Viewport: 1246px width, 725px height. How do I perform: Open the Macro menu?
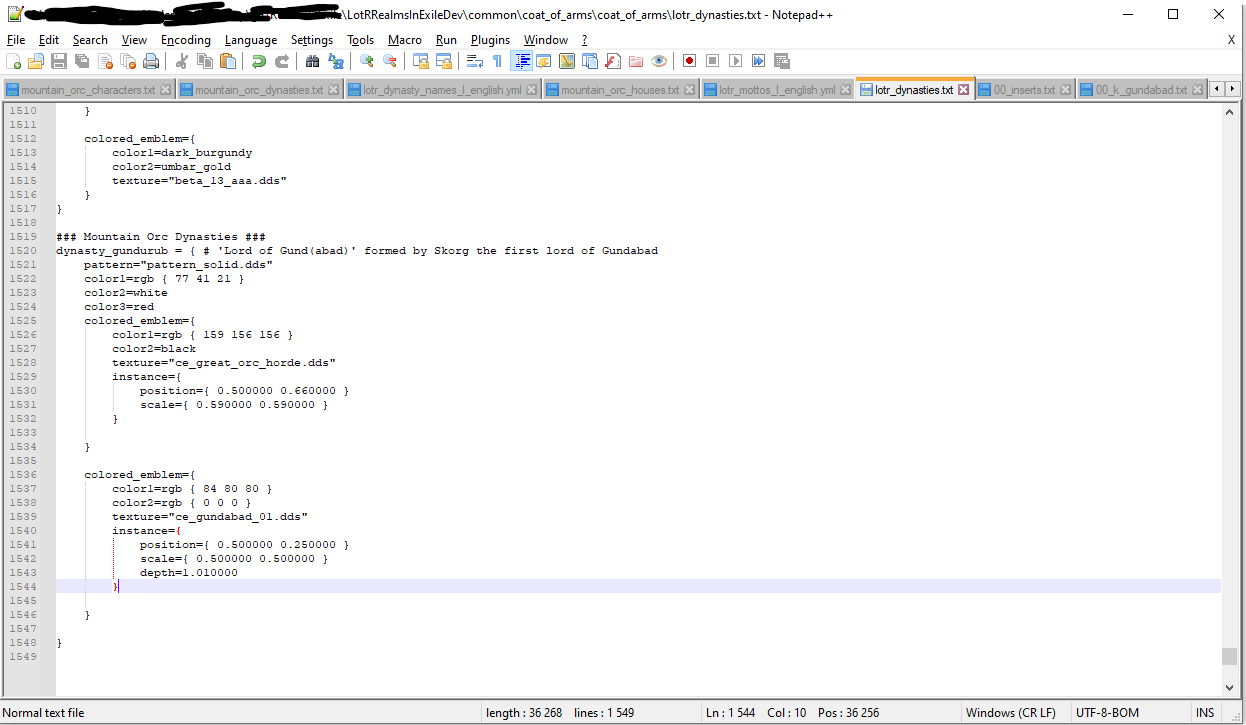point(405,40)
